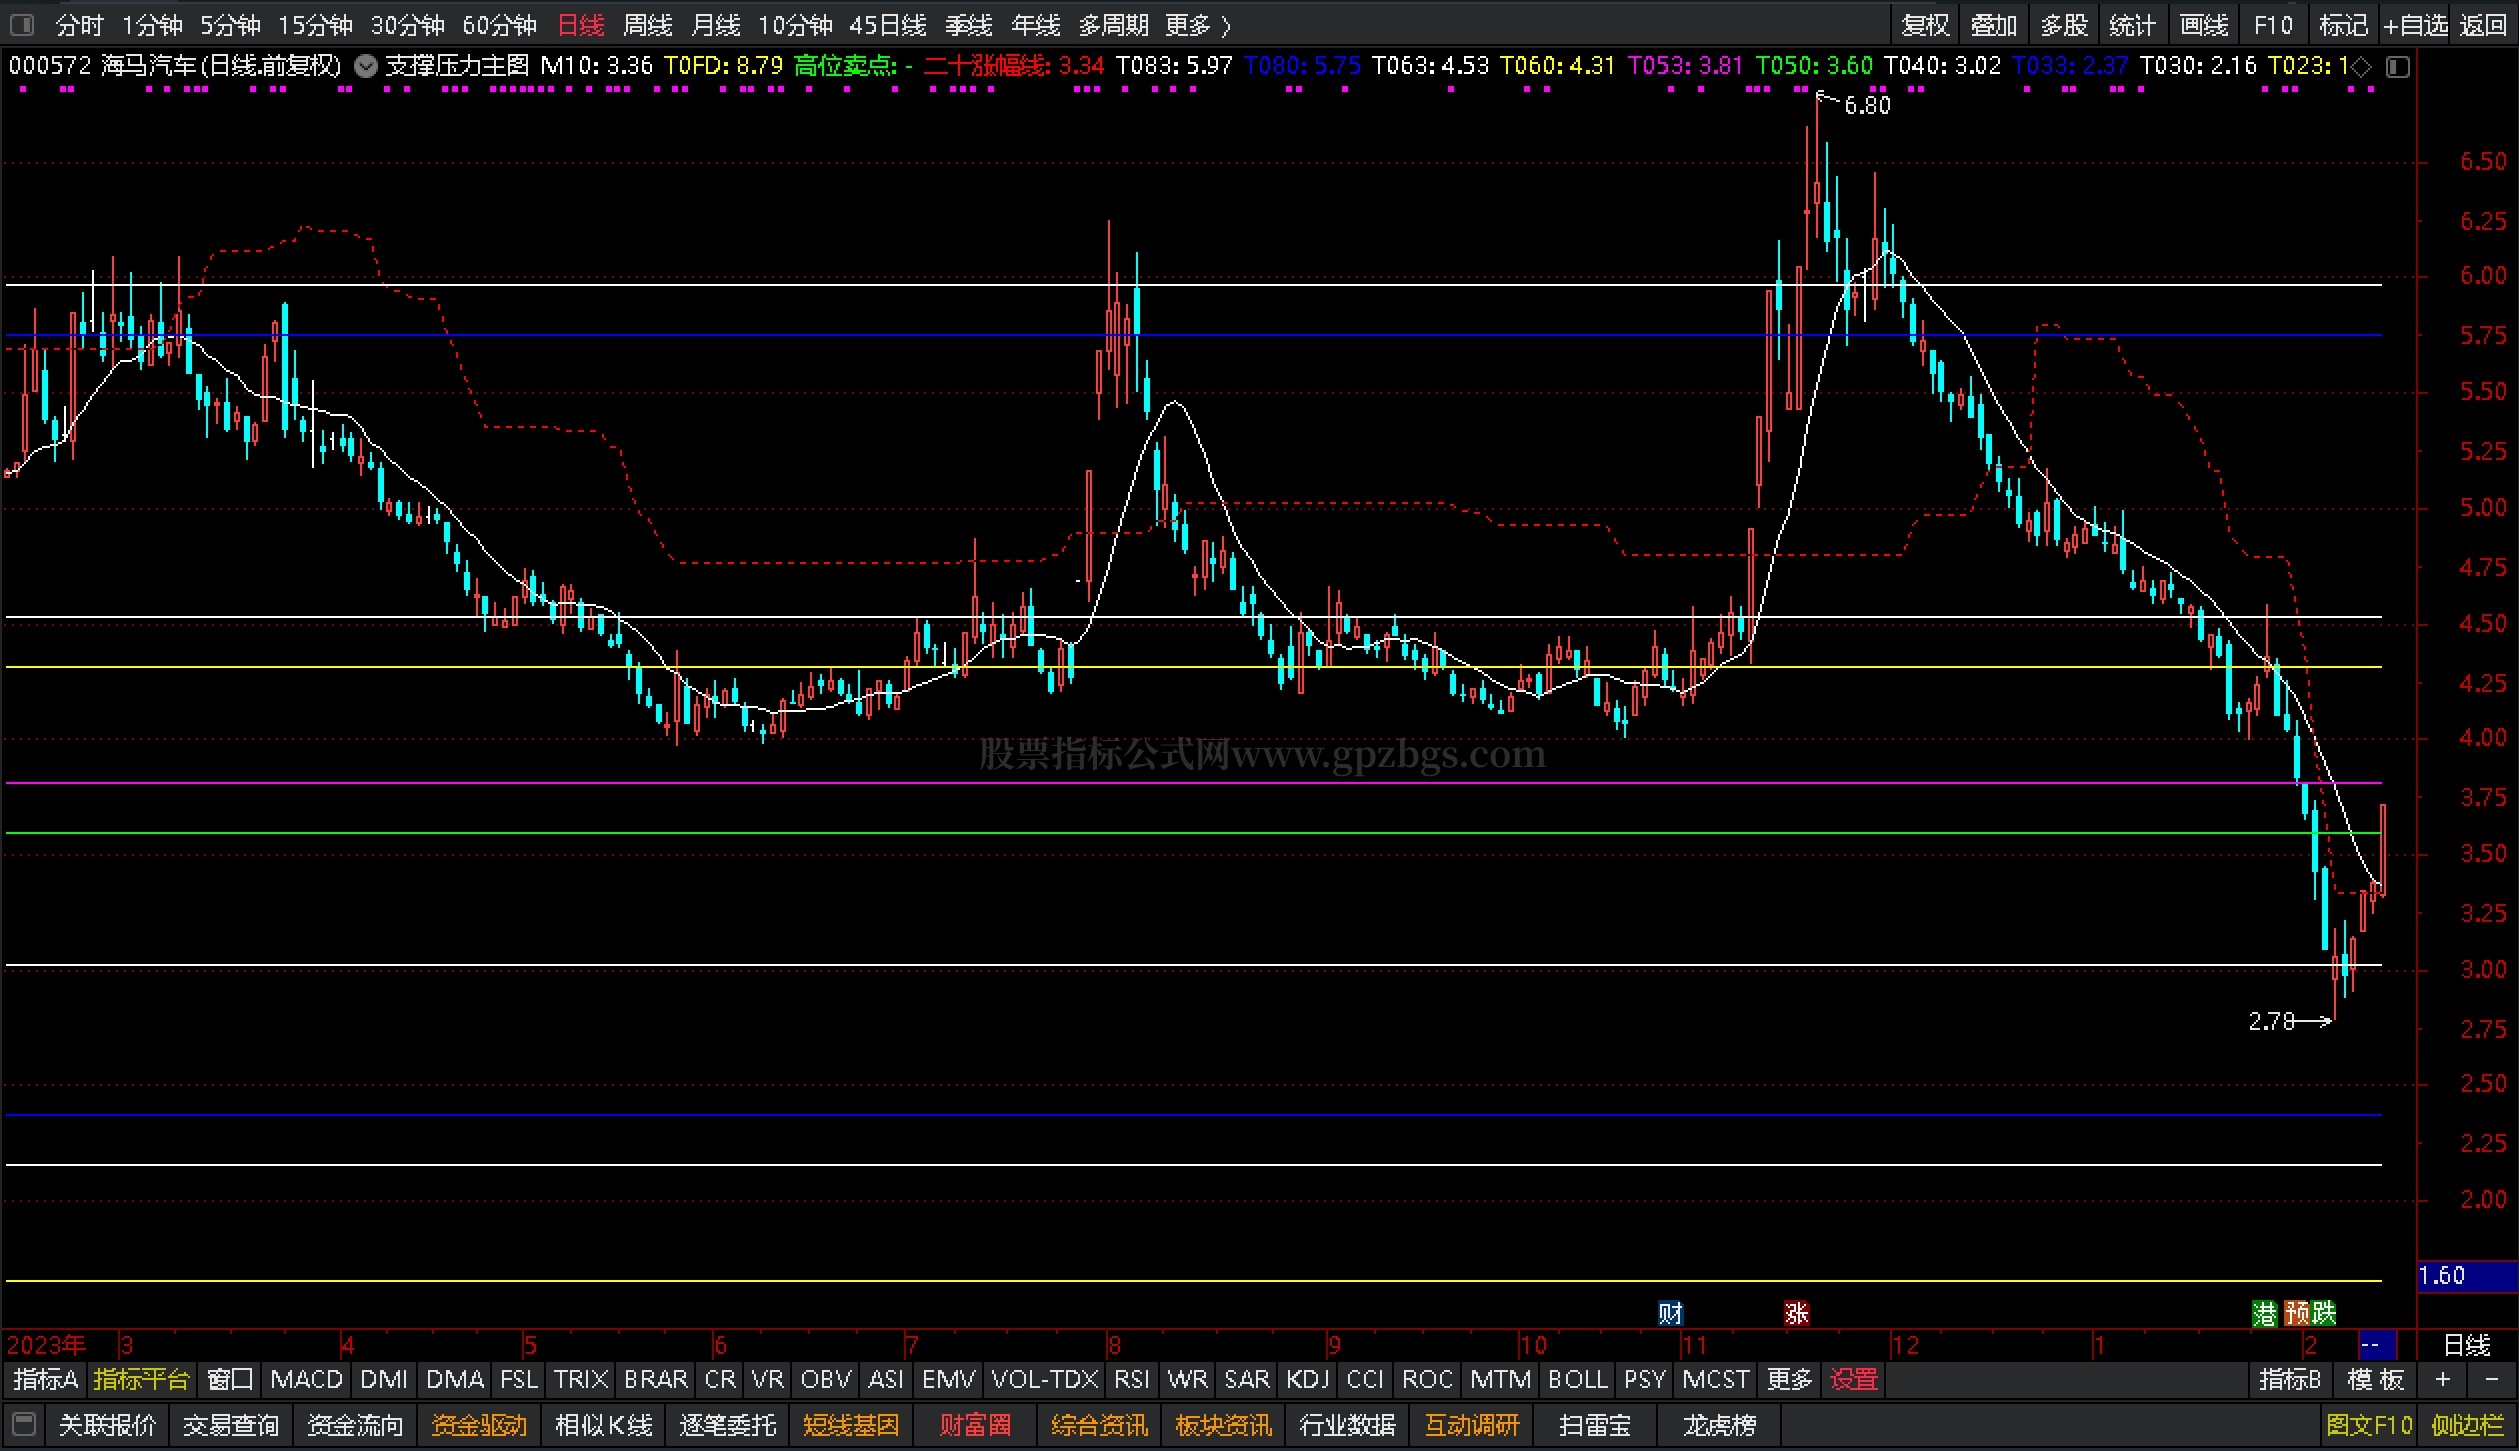The height and width of the screenshot is (1451, 2519).
Task: Switch to 周线 weekly chart
Action: 648,25
